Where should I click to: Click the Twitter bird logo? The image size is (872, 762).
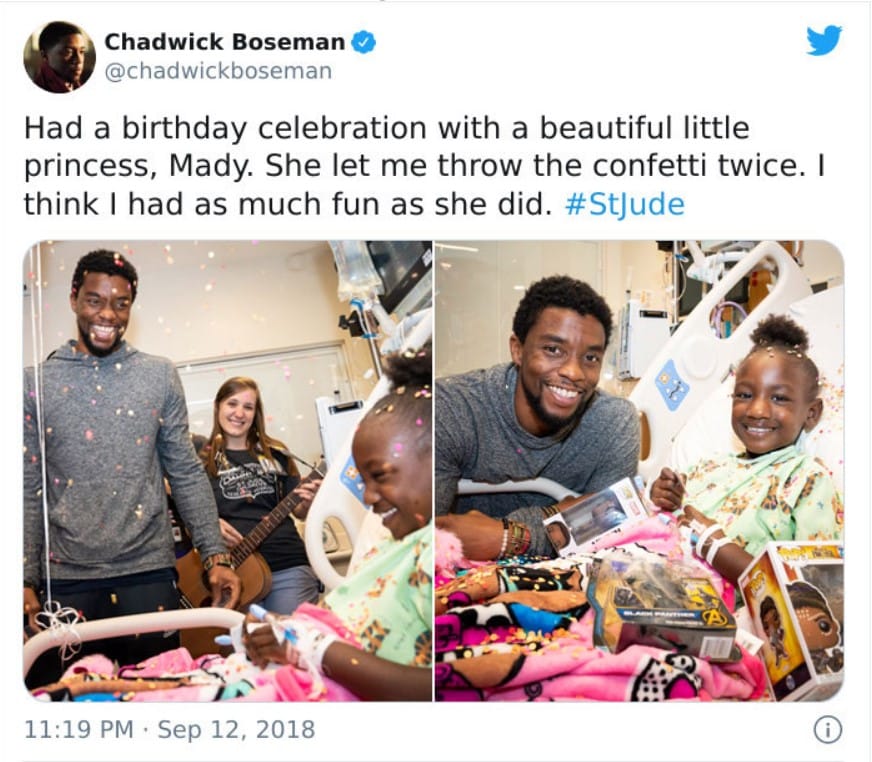pyautogui.click(x=824, y=40)
